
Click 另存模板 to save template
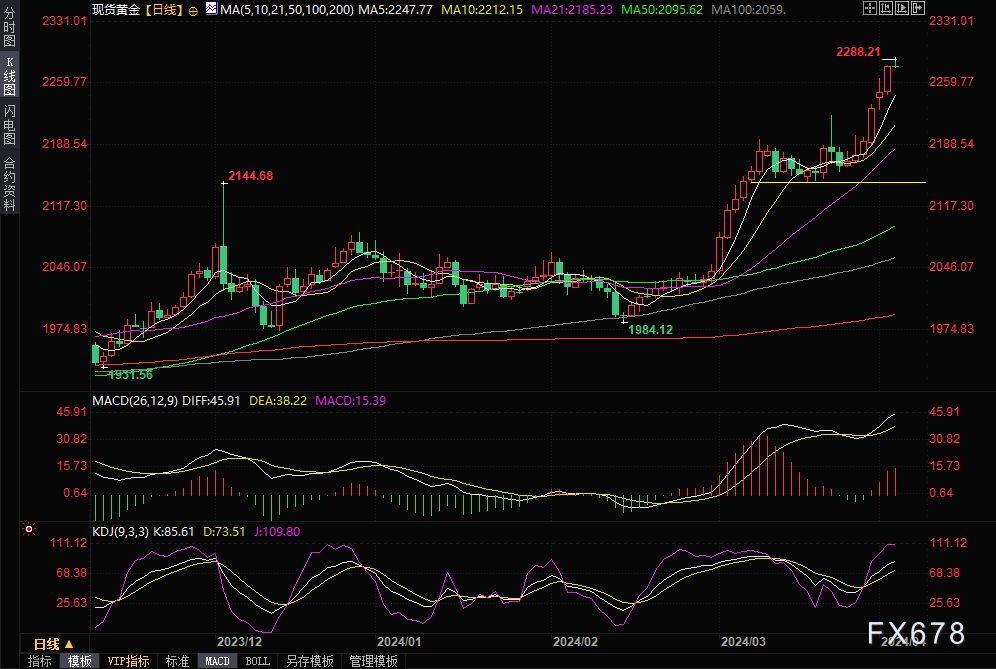coord(309,661)
